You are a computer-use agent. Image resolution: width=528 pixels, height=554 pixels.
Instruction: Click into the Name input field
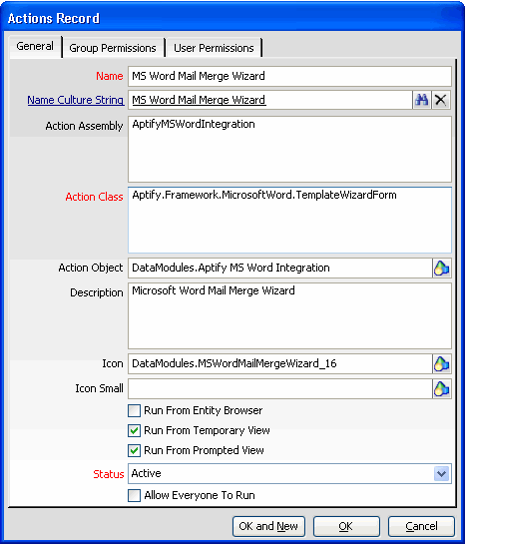[x=289, y=76]
